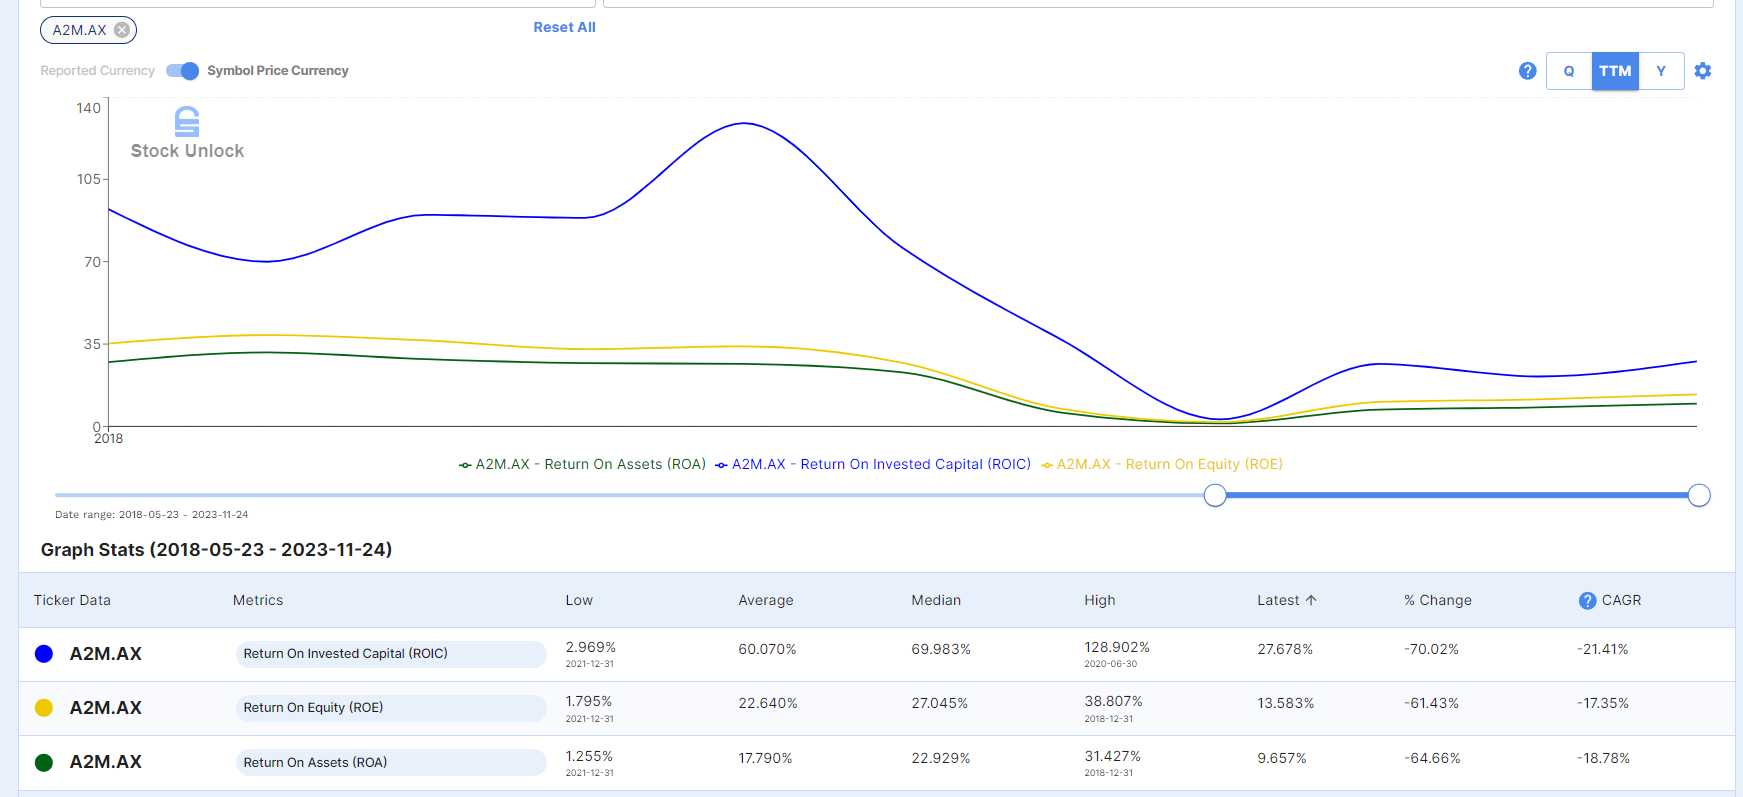
Task: Sort by Low column header
Action: 579,600
